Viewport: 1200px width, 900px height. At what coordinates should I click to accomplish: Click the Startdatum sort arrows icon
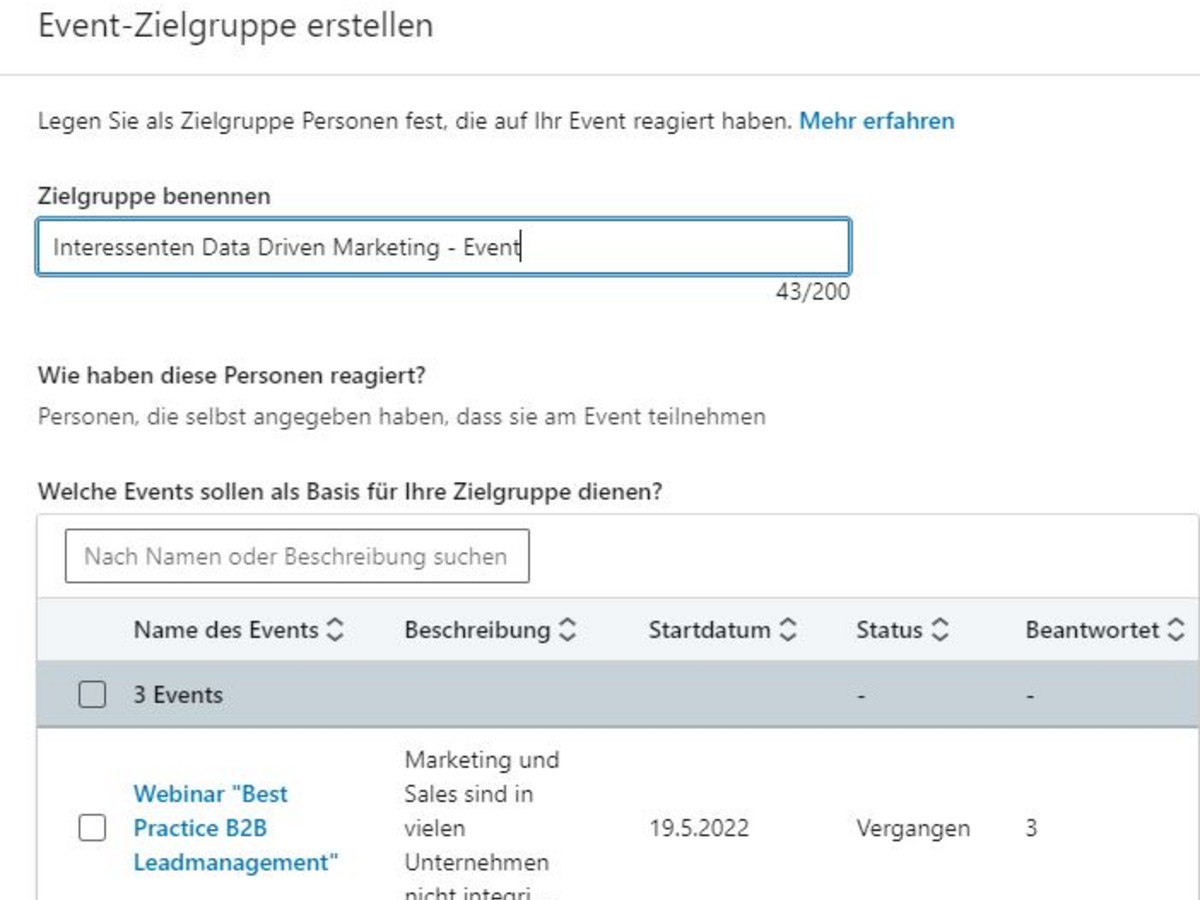point(788,630)
